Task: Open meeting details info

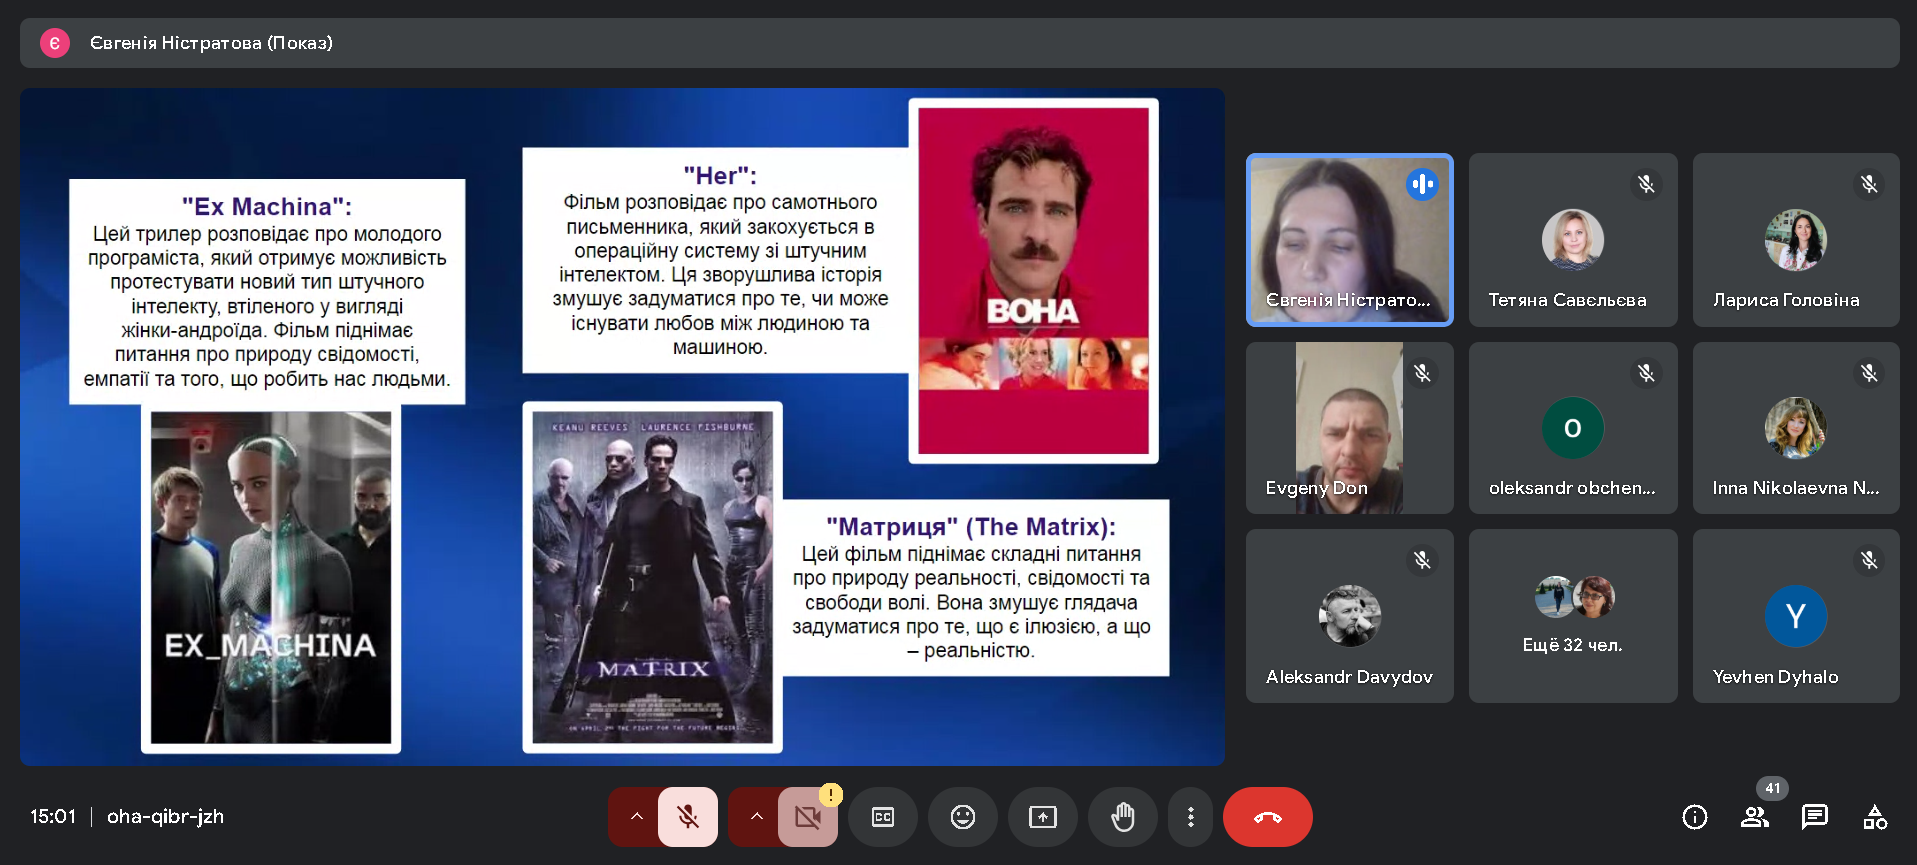Action: (x=1695, y=817)
